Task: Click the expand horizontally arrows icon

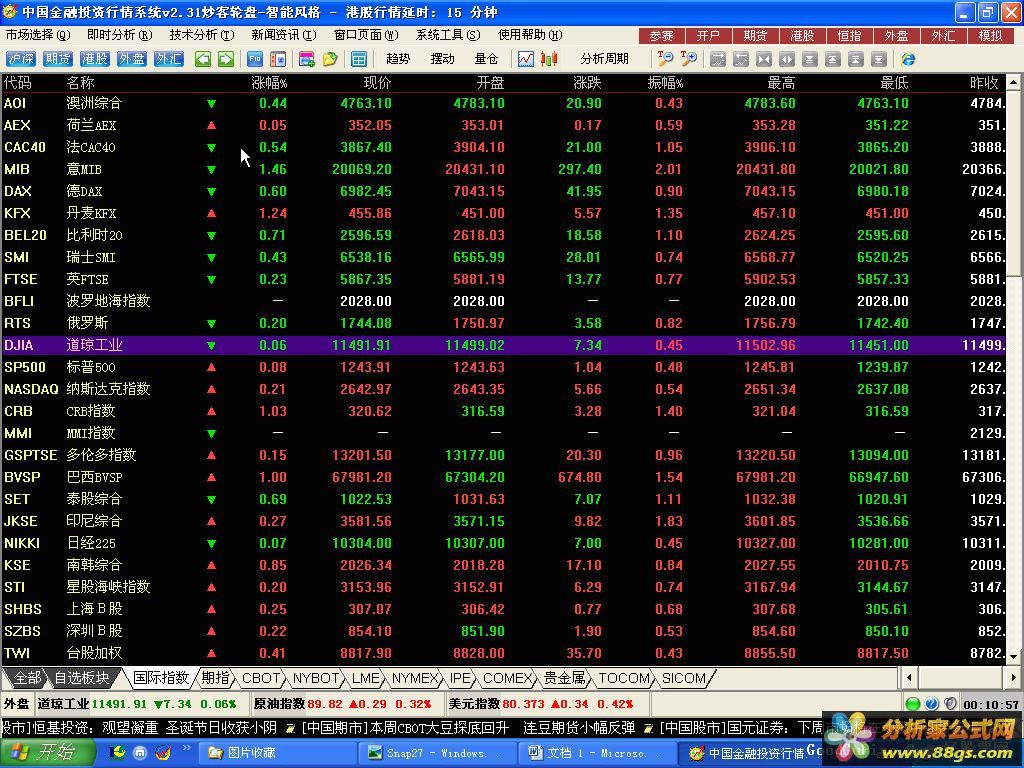Action: 787,60
